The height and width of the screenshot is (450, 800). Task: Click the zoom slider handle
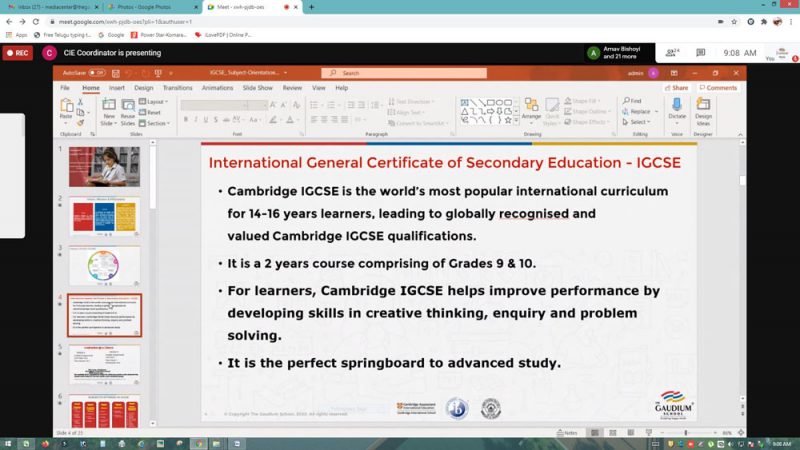coord(686,433)
